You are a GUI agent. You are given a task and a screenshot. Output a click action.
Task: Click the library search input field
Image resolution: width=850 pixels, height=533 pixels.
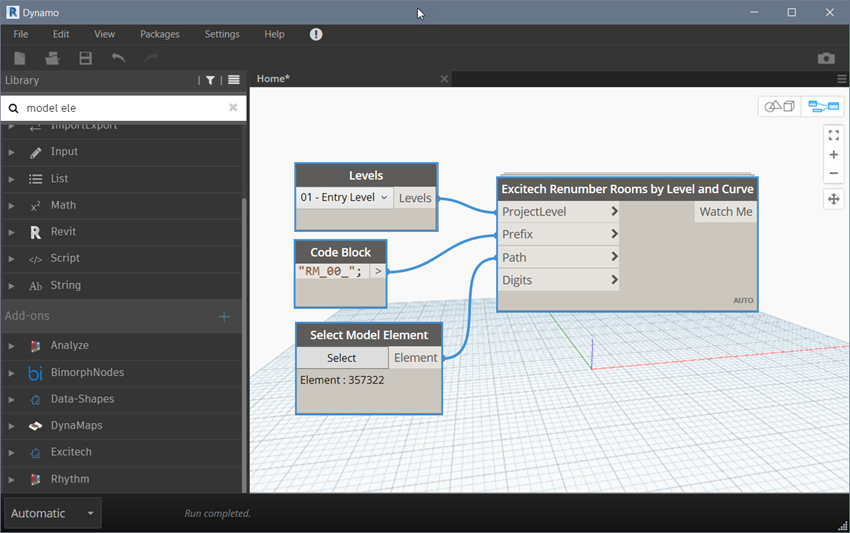(125, 108)
